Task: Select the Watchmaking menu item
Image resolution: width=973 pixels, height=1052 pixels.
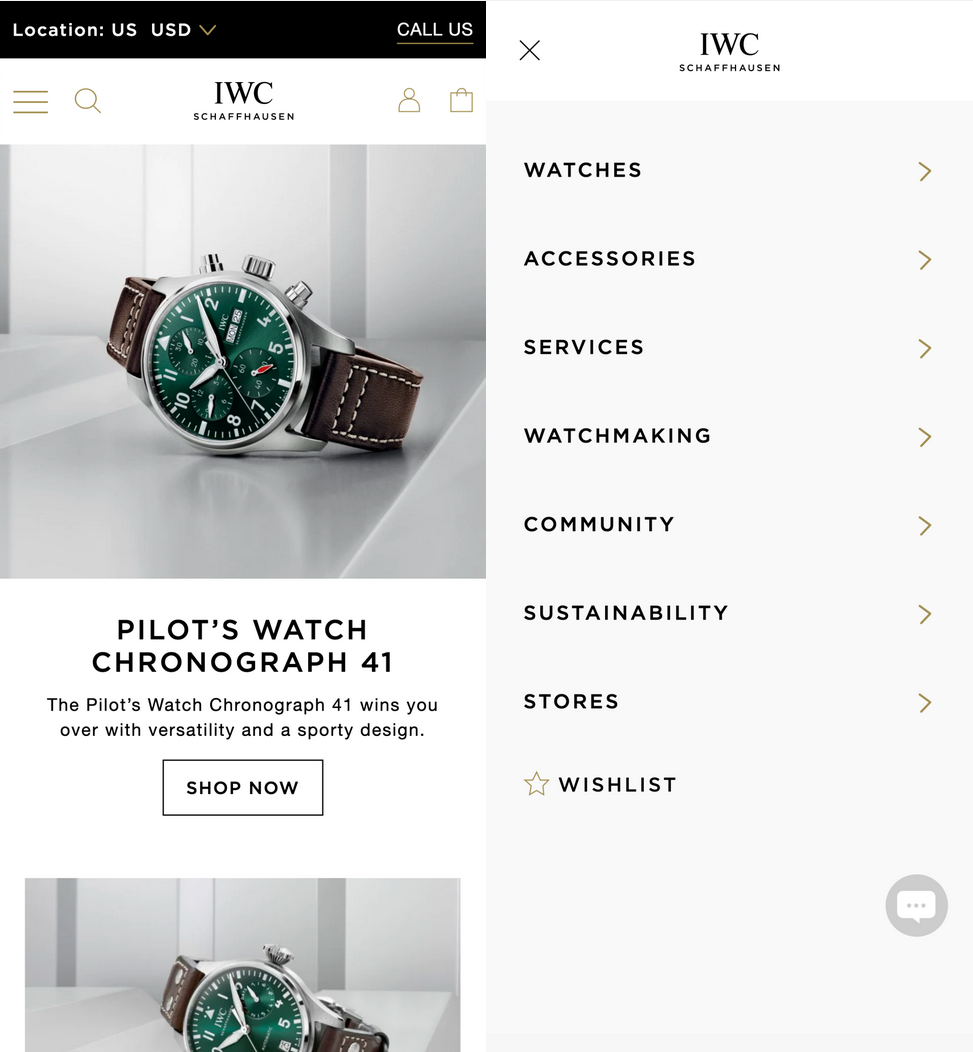Action: pos(729,436)
